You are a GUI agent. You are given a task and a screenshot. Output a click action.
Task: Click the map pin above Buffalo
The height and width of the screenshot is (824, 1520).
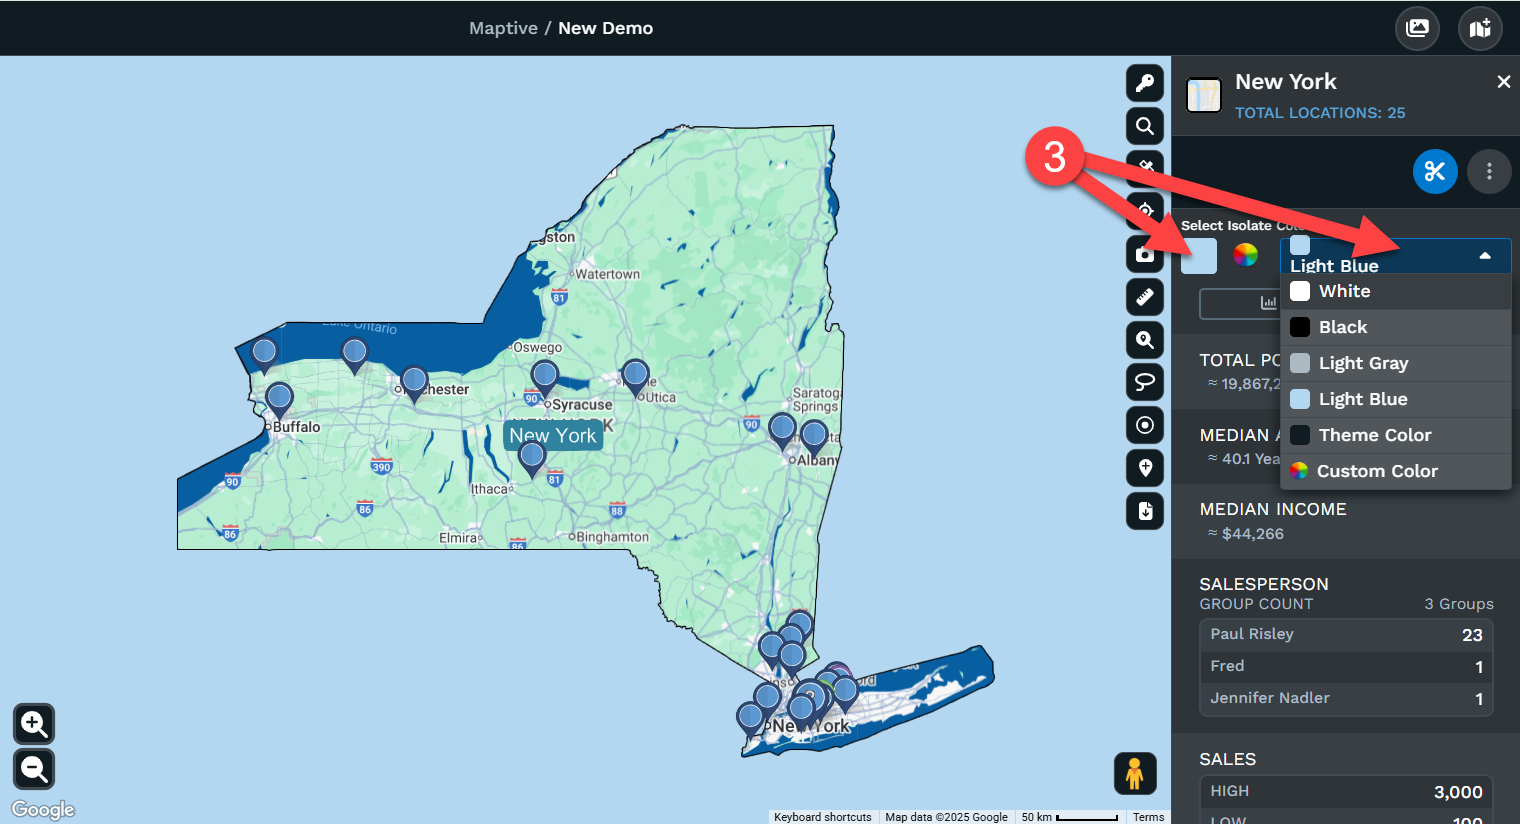tap(279, 399)
